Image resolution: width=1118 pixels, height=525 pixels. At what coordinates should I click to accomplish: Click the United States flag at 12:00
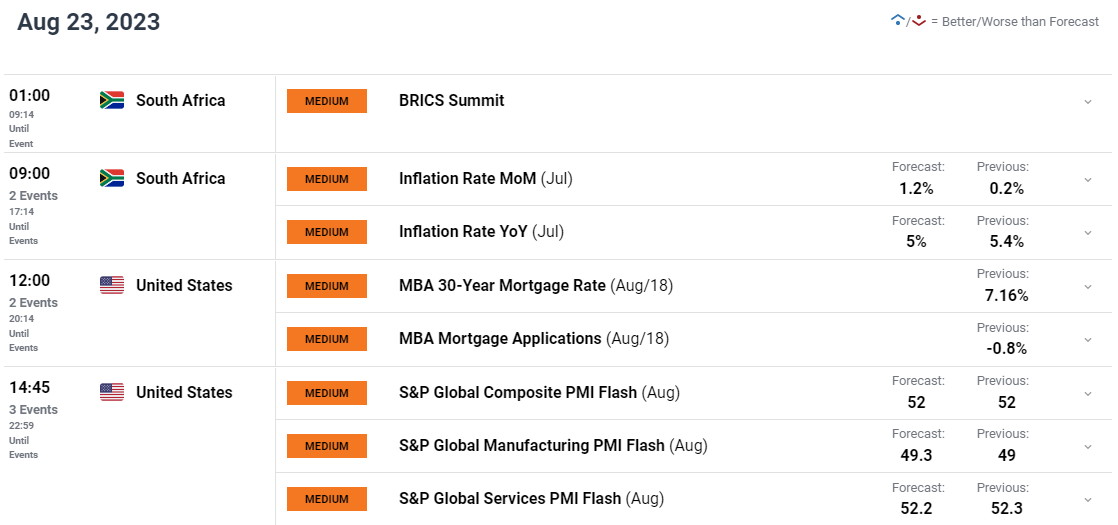pyautogui.click(x=111, y=285)
